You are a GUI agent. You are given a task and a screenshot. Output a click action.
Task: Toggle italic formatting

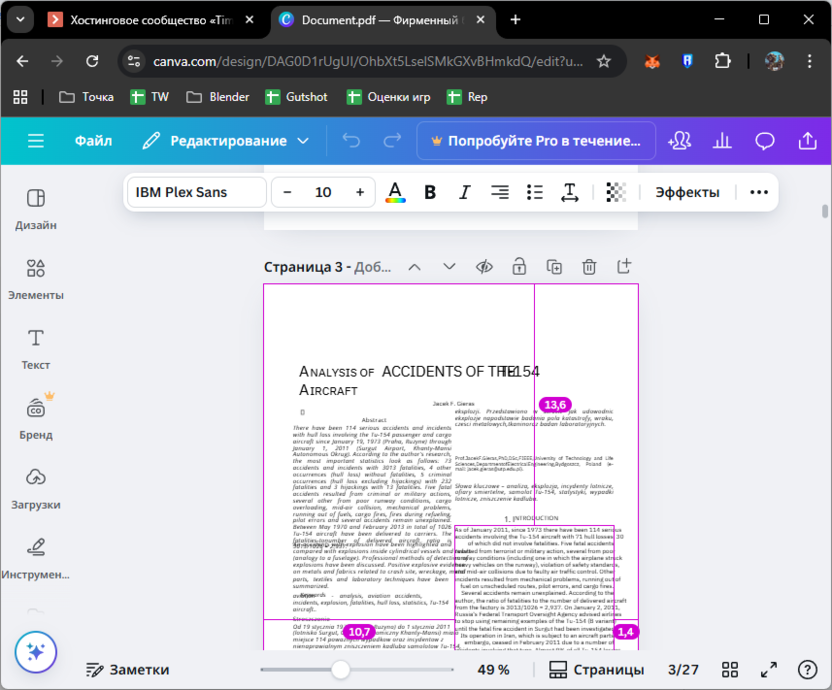464,192
